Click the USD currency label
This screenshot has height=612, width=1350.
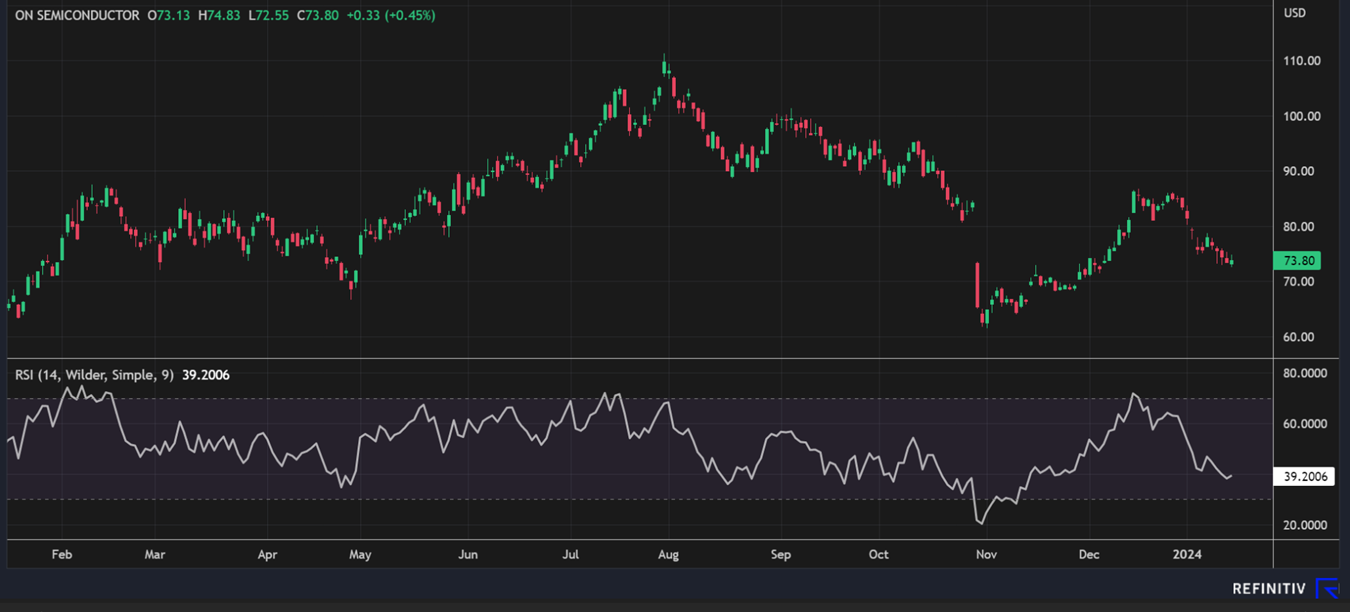(1294, 13)
